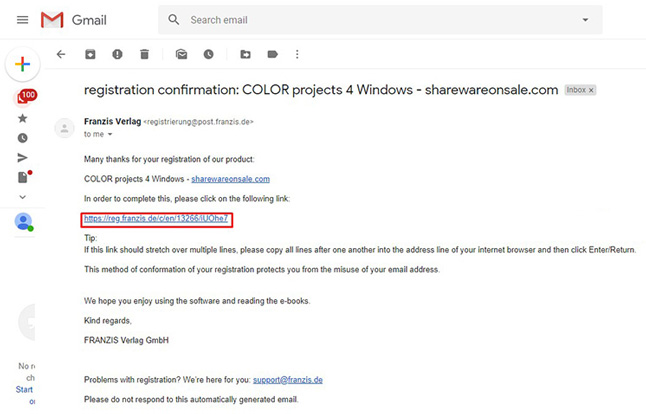Go back to the inbox list
Screen dimensions: 646x414
(x=62, y=54)
